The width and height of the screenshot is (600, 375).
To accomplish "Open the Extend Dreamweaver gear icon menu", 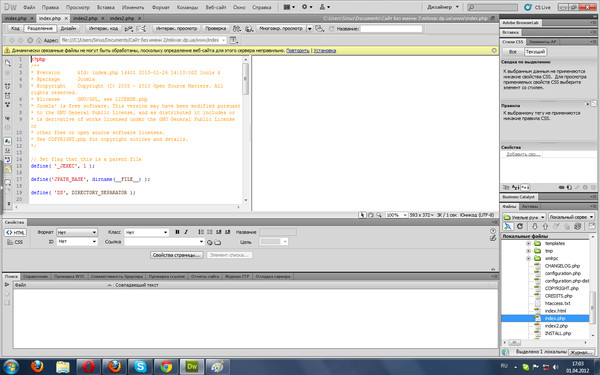I will coord(307,7).
